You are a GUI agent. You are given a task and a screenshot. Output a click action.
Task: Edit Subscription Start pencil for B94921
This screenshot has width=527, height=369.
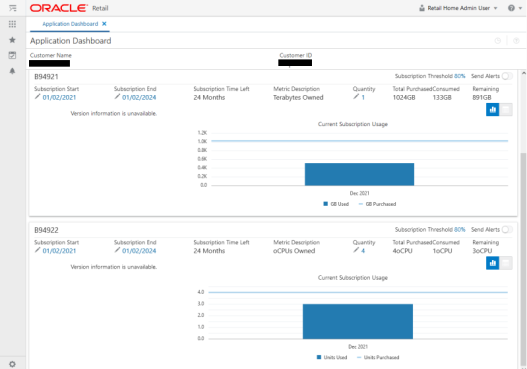point(37,97)
